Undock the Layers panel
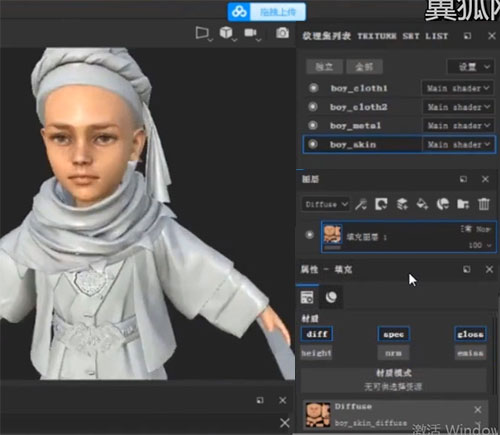 463,179
